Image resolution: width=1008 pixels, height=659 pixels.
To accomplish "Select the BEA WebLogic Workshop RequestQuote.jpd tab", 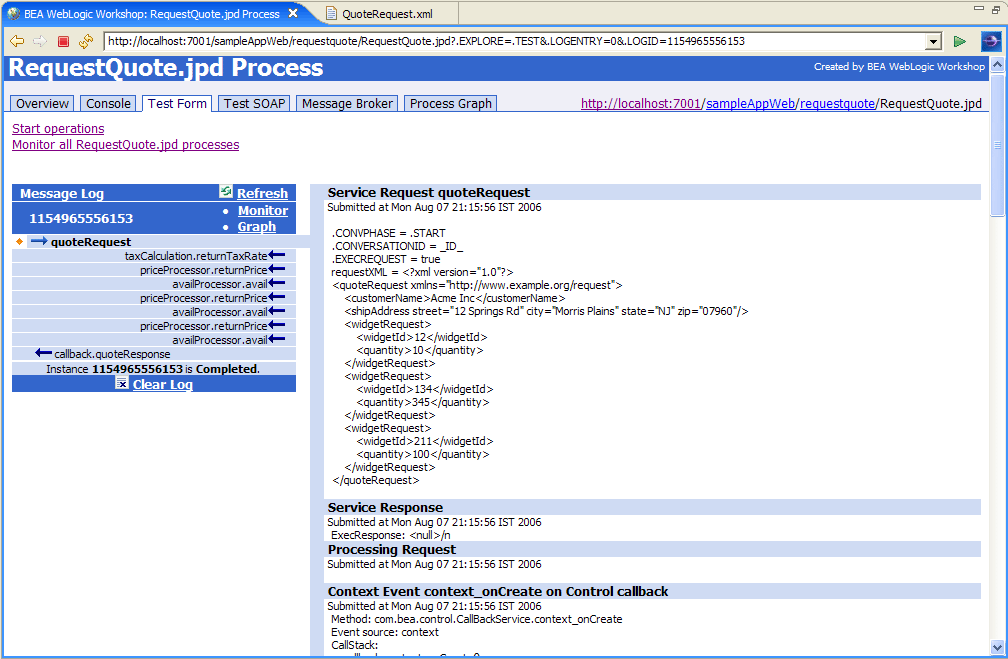I will 152,14.
